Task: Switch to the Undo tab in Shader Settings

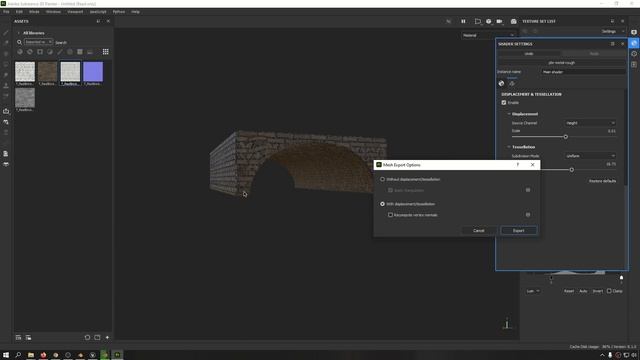Action: (x=529, y=53)
